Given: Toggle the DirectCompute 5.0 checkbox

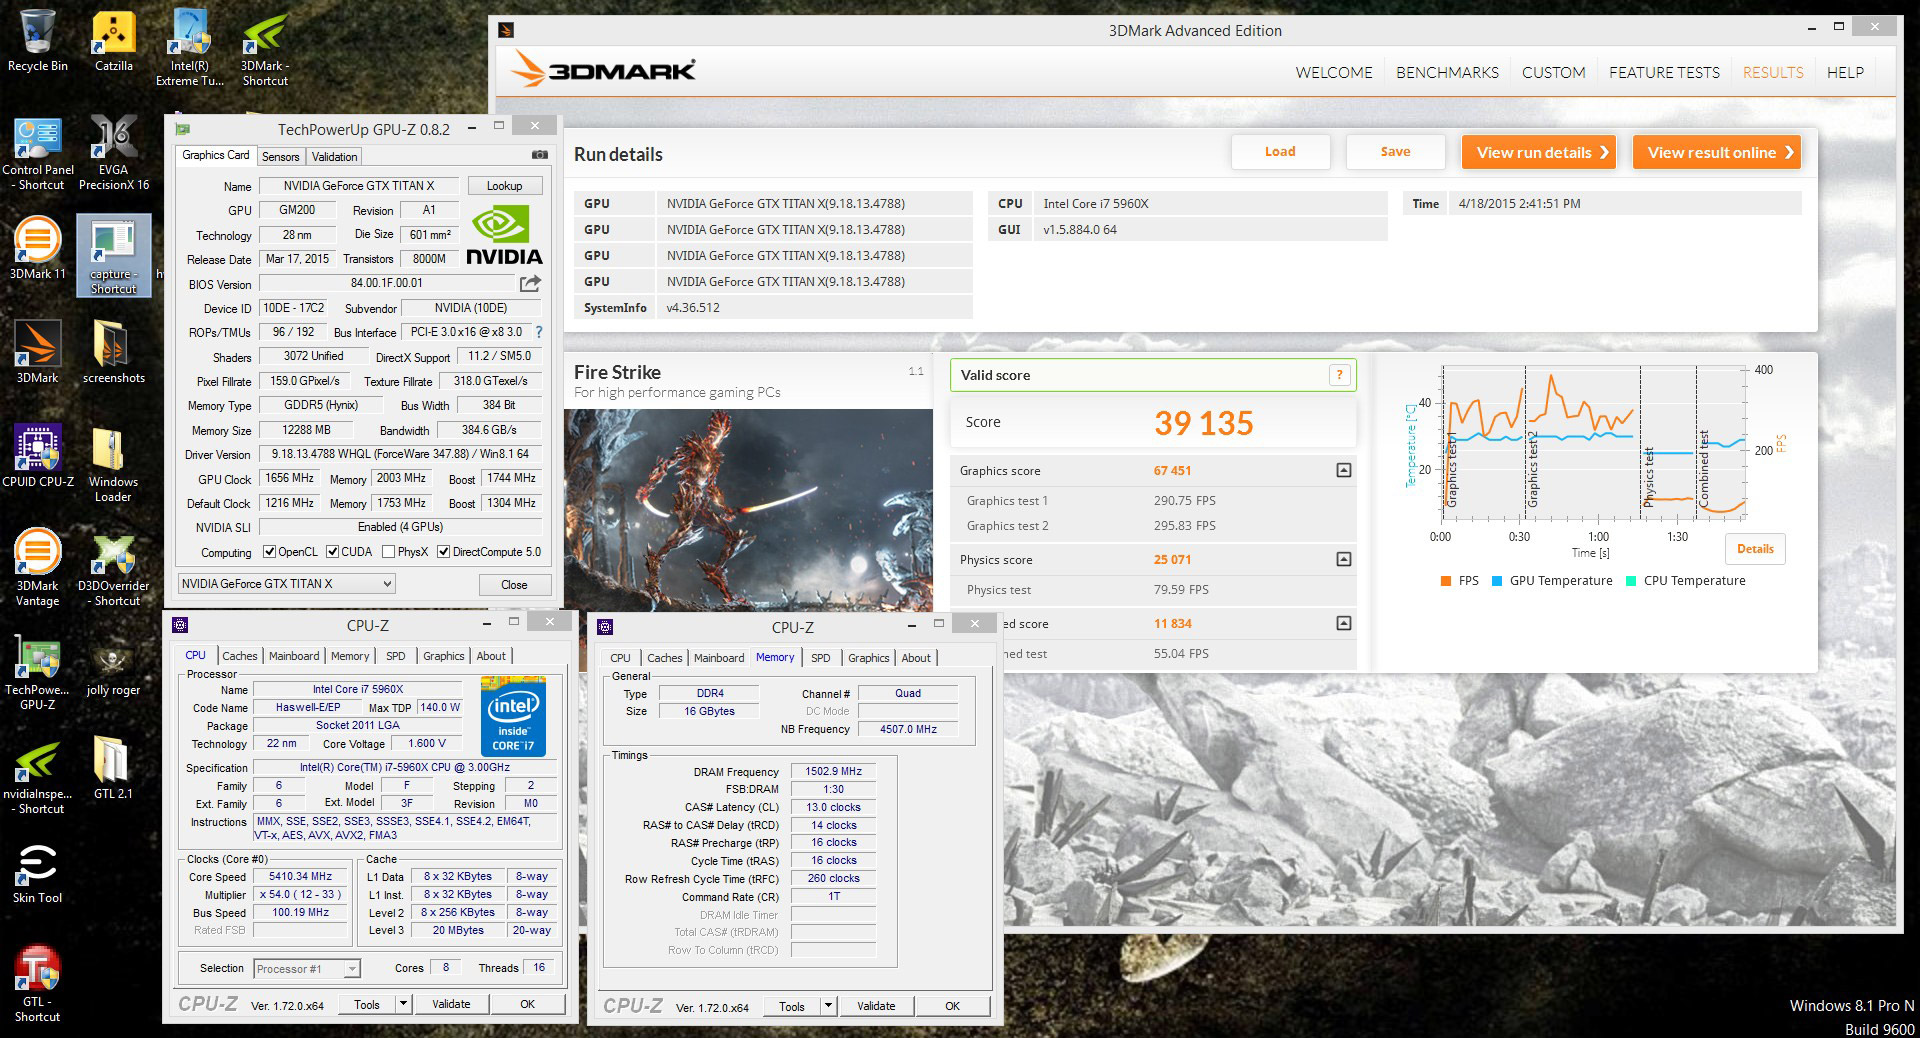Looking at the screenshot, I should pos(443,552).
